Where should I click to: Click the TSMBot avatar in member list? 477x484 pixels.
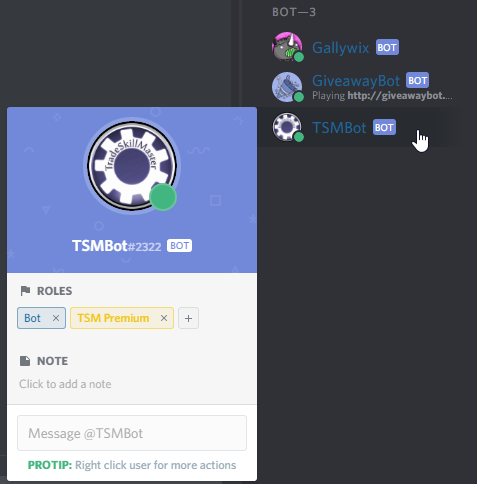point(287,127)
